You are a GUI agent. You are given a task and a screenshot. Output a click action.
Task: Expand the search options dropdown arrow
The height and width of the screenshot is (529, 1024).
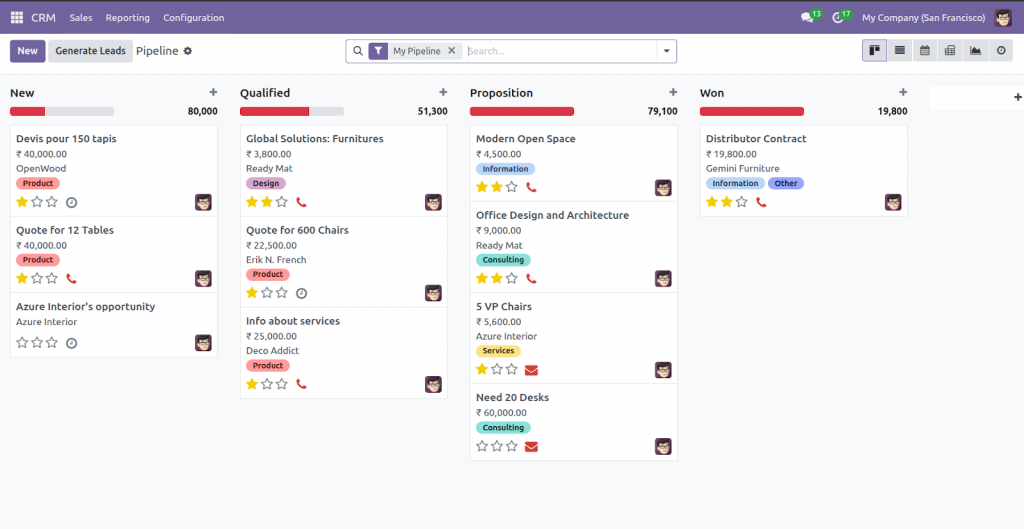tap(666, 51)
